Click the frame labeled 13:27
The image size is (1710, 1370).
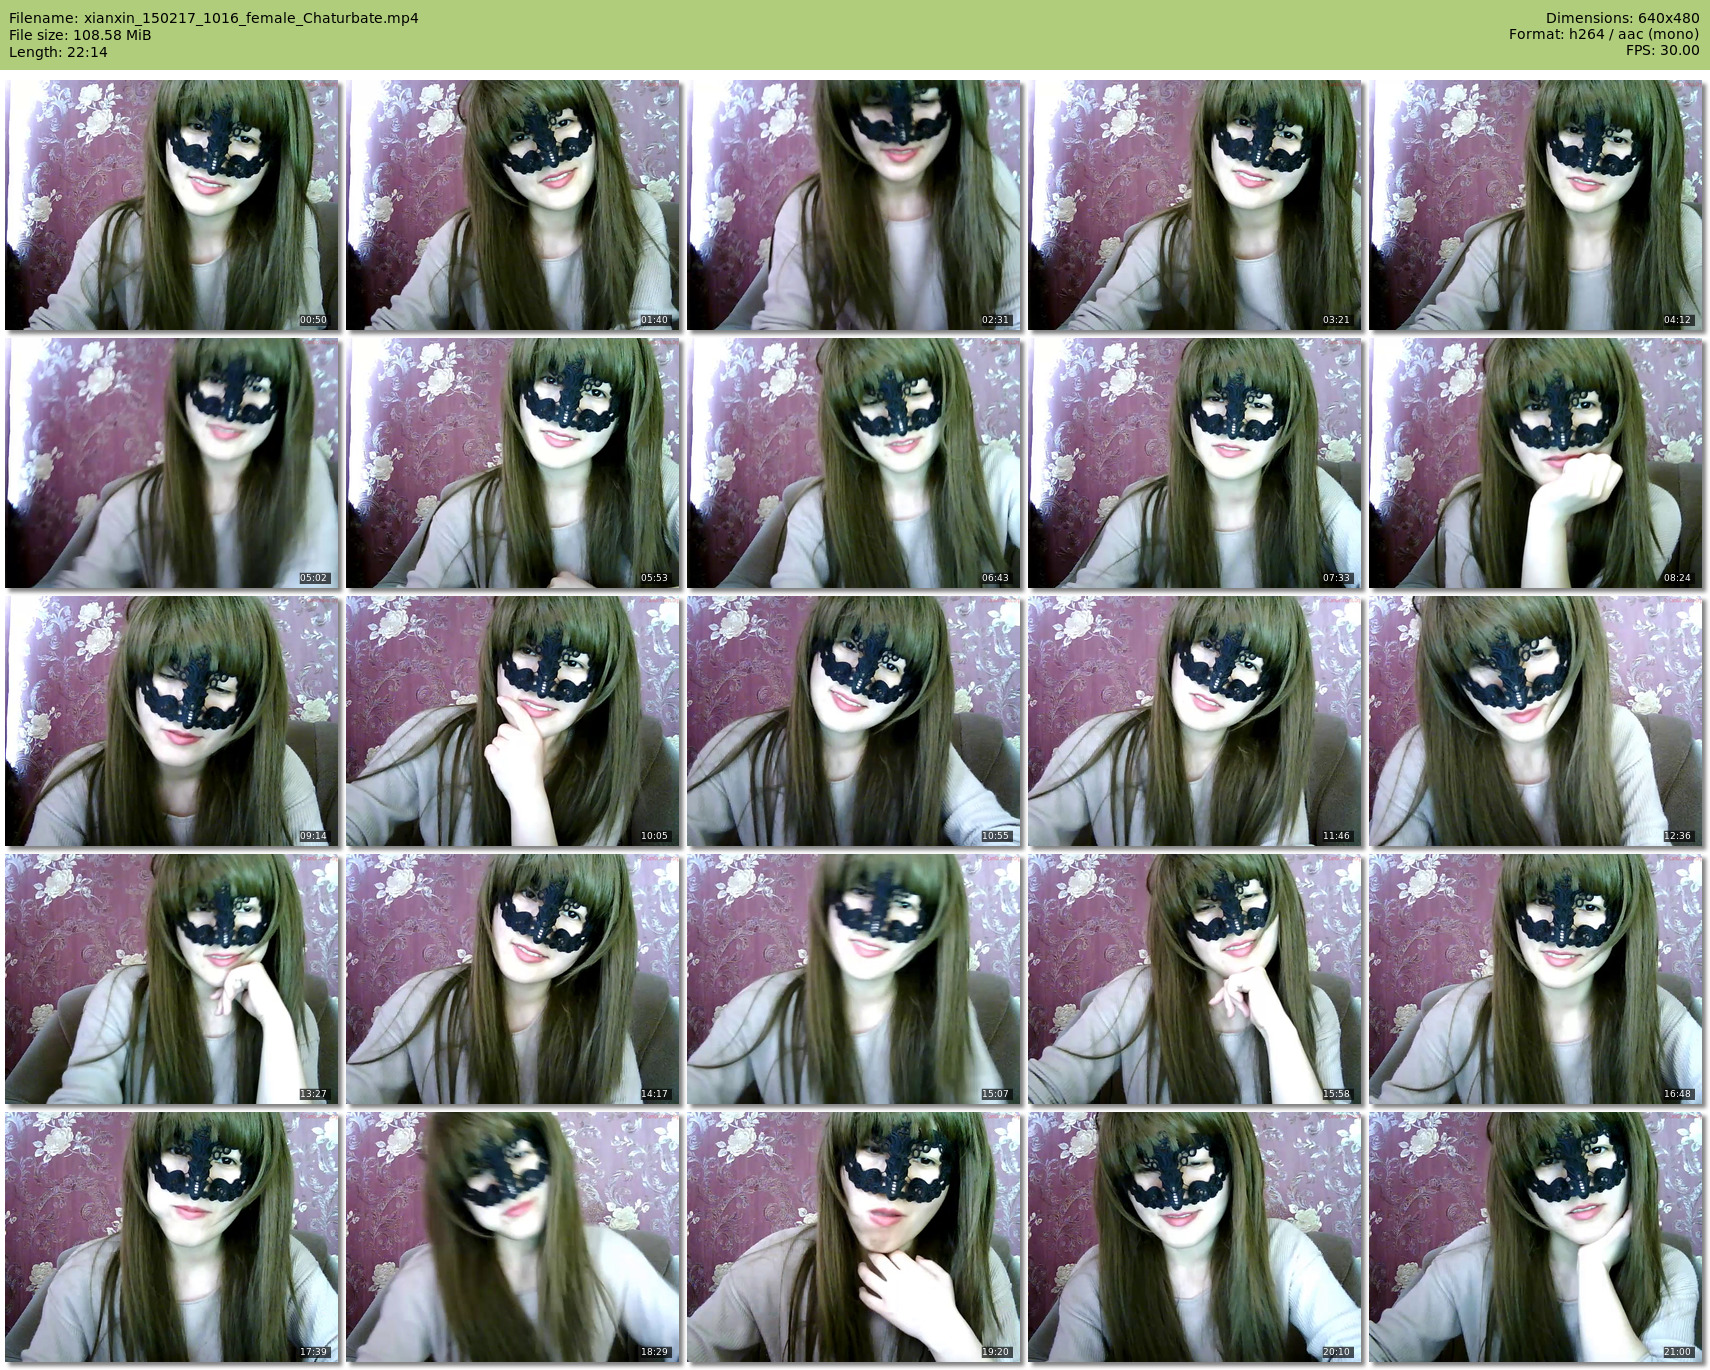[172, 979]
